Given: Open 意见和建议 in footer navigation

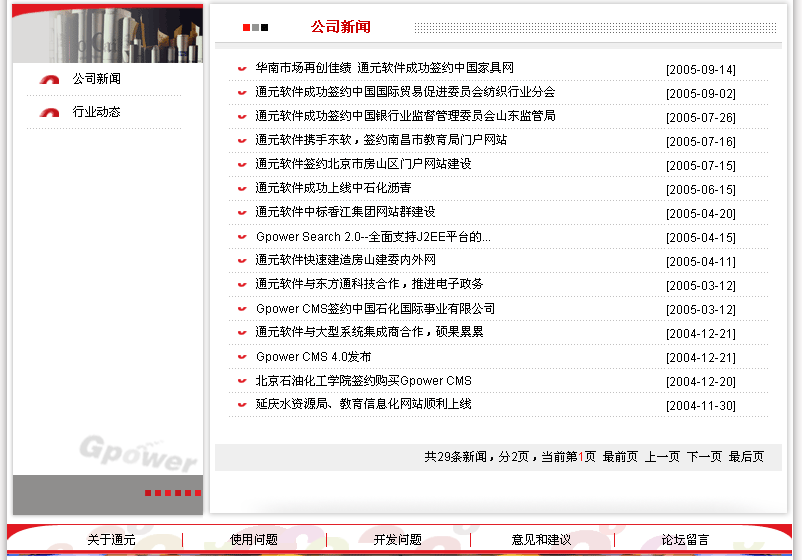Looking at the screenshot, I should 541,540.
